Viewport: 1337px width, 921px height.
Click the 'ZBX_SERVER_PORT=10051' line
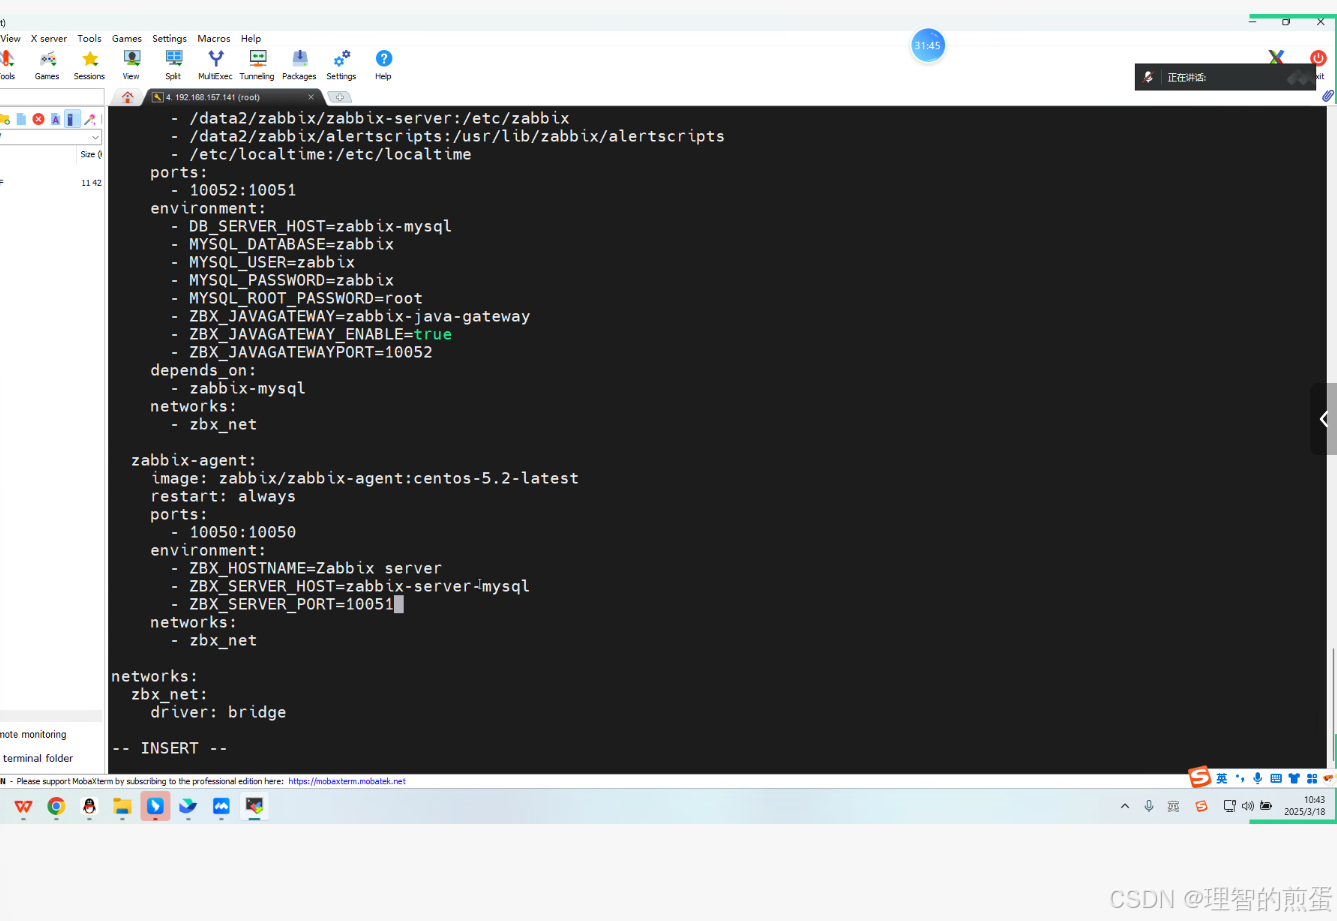(x=291, y=604)
